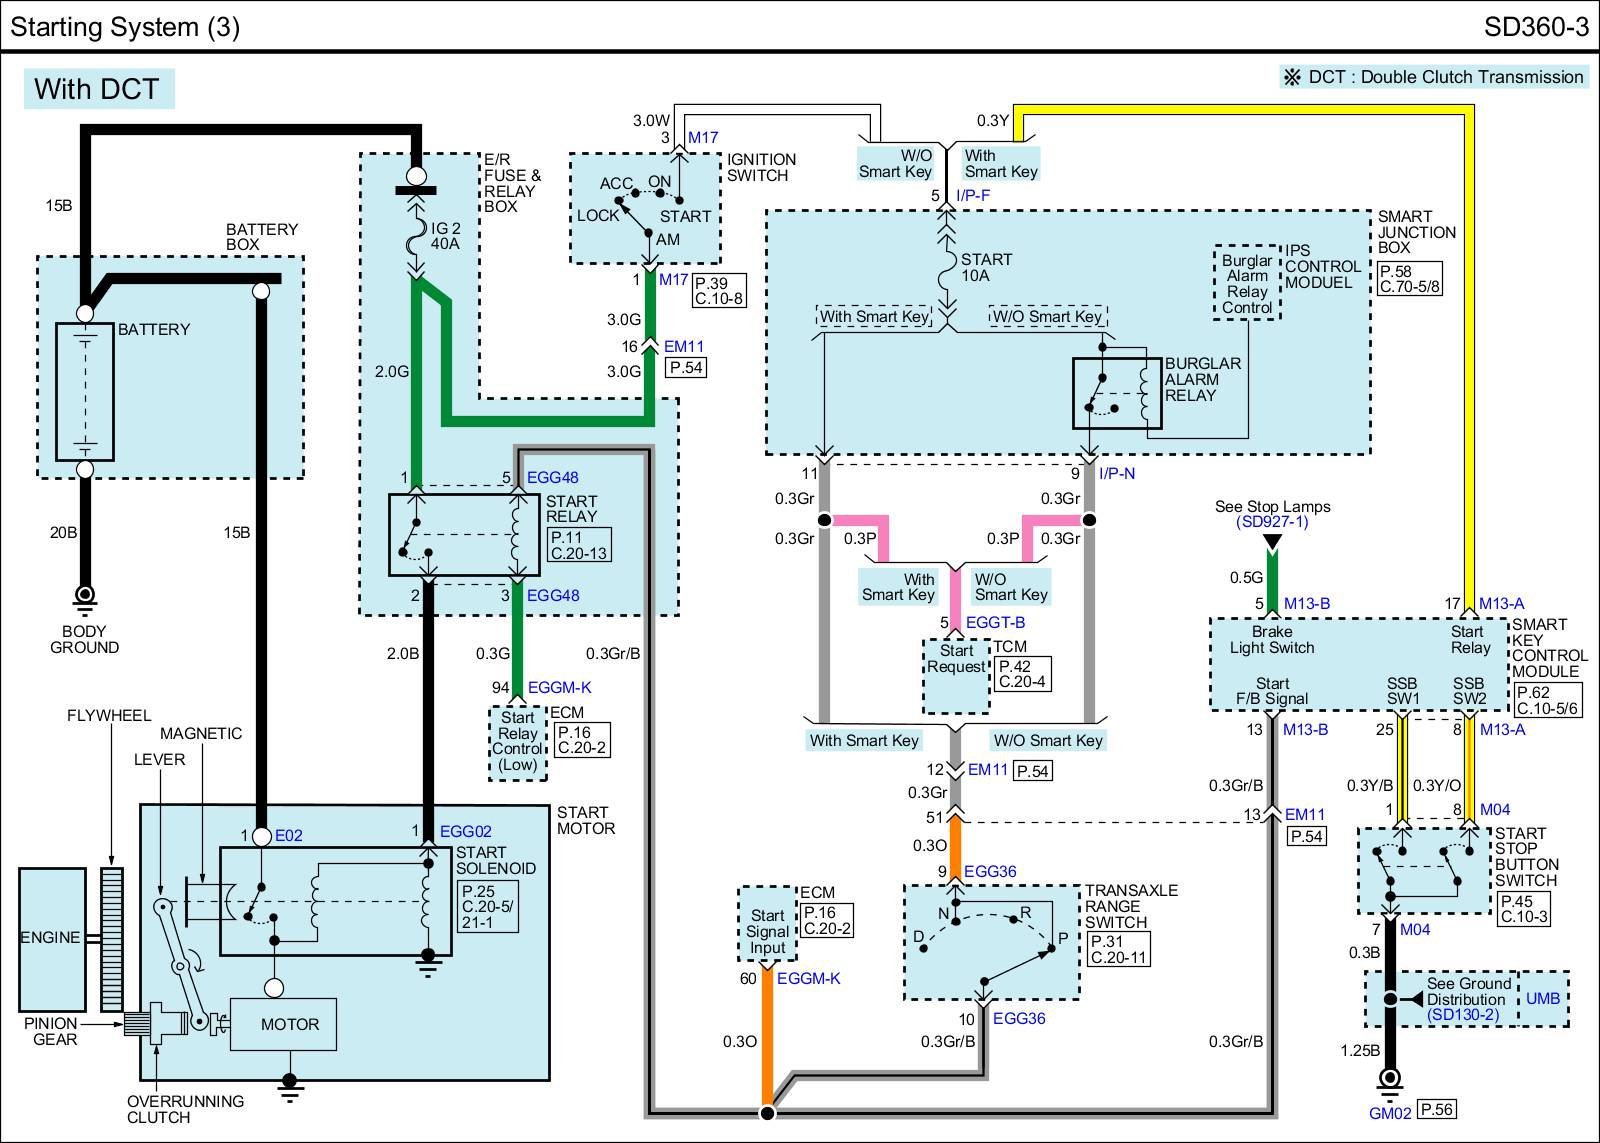
Task: Select the flywheel graphic beside the engine
Action: click(111, 940)
